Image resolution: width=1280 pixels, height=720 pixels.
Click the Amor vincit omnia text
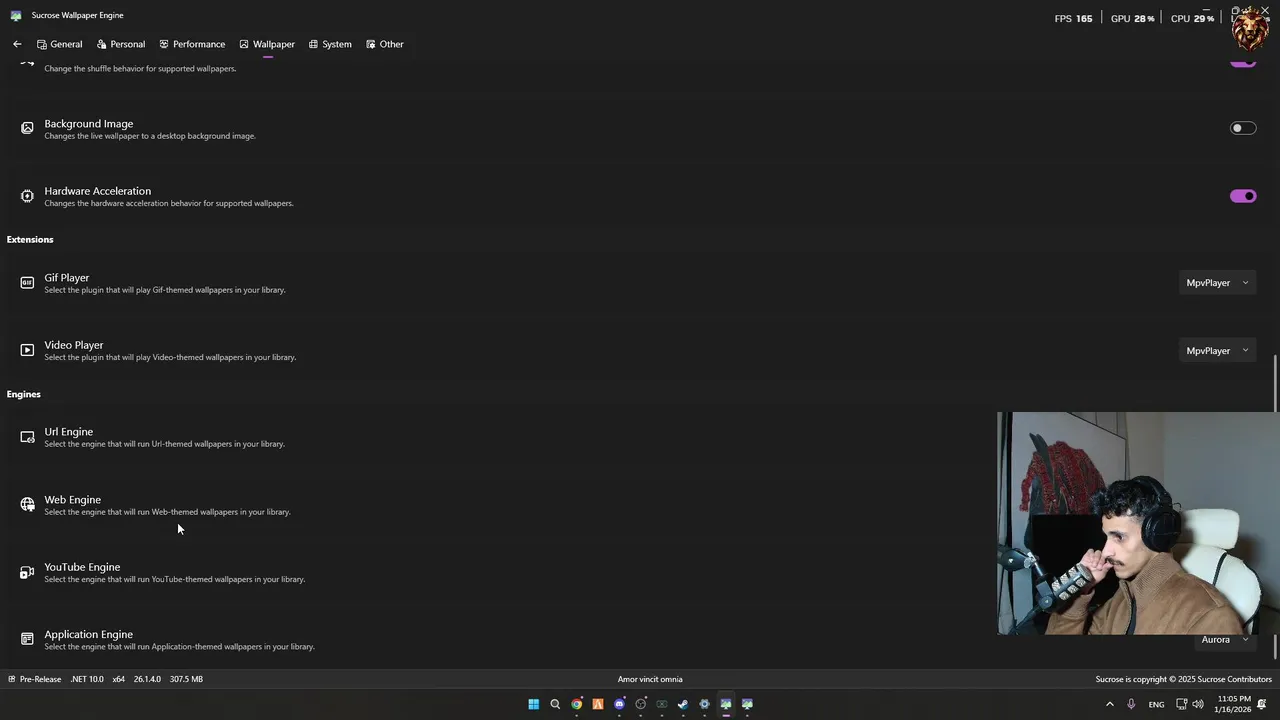tap(650, 679)
